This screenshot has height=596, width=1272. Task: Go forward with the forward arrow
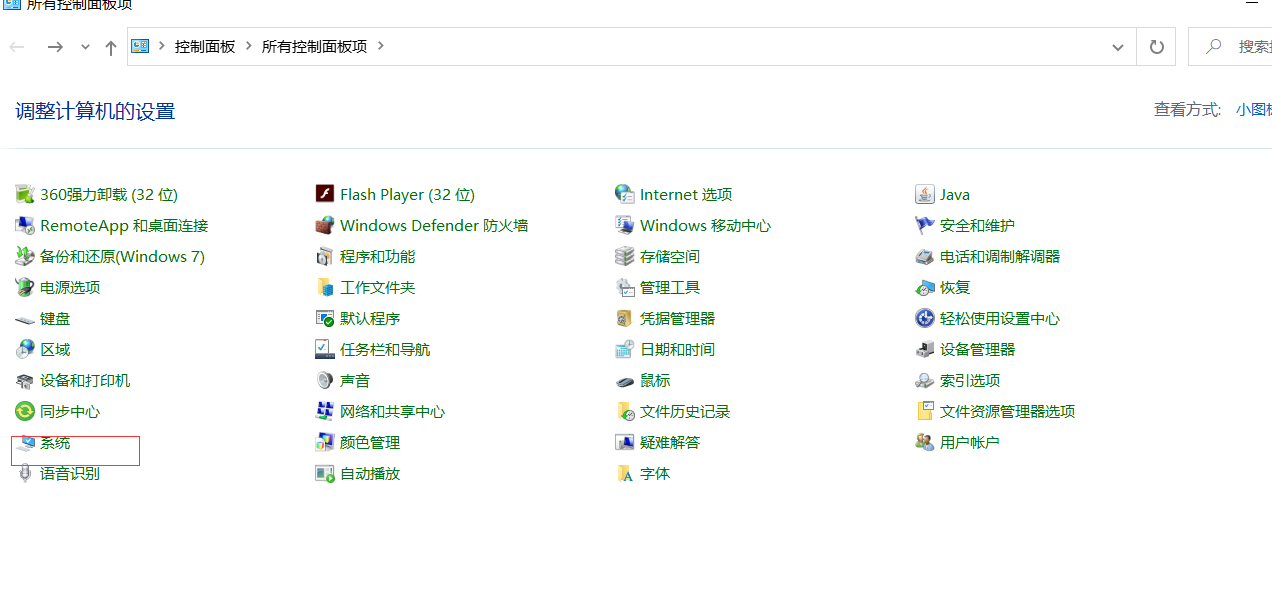(x=55, y=47)
